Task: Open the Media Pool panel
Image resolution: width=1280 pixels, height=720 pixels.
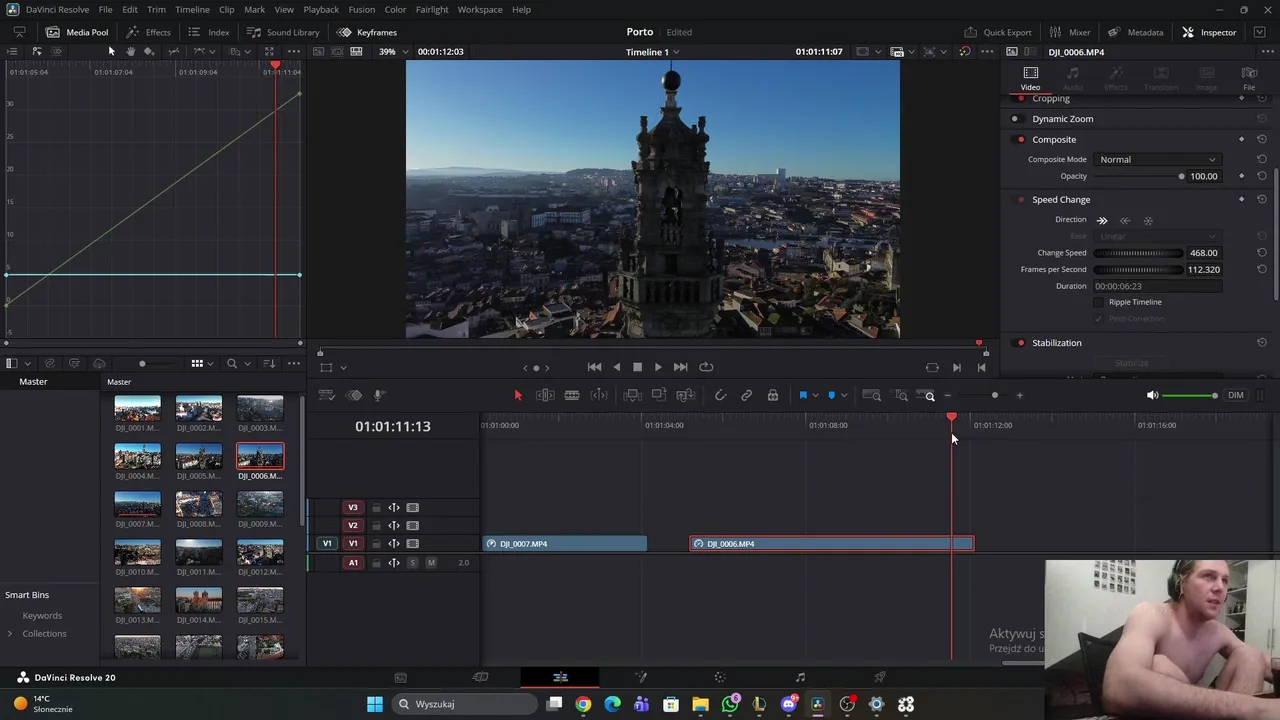Action: pos(77,32)
